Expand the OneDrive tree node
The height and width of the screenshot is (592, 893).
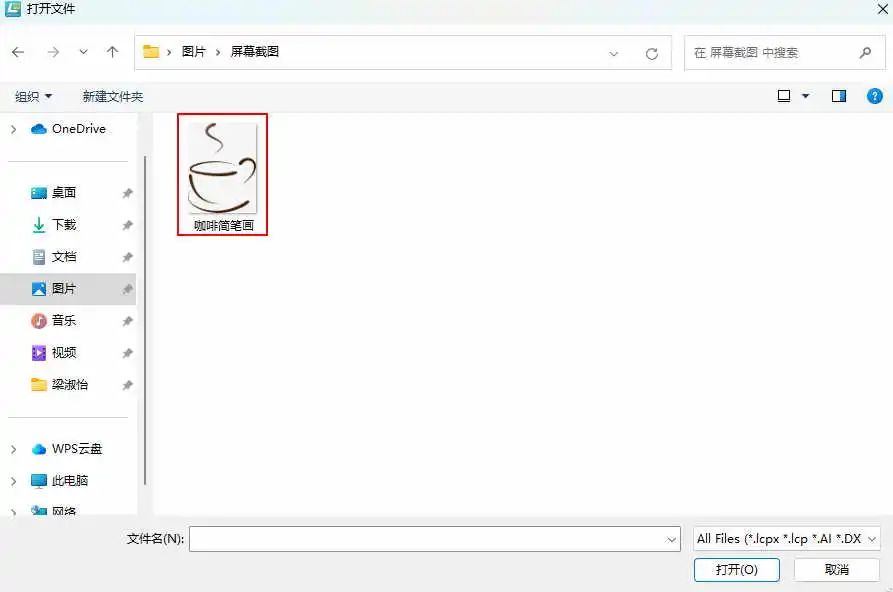(x=13, y=129)
